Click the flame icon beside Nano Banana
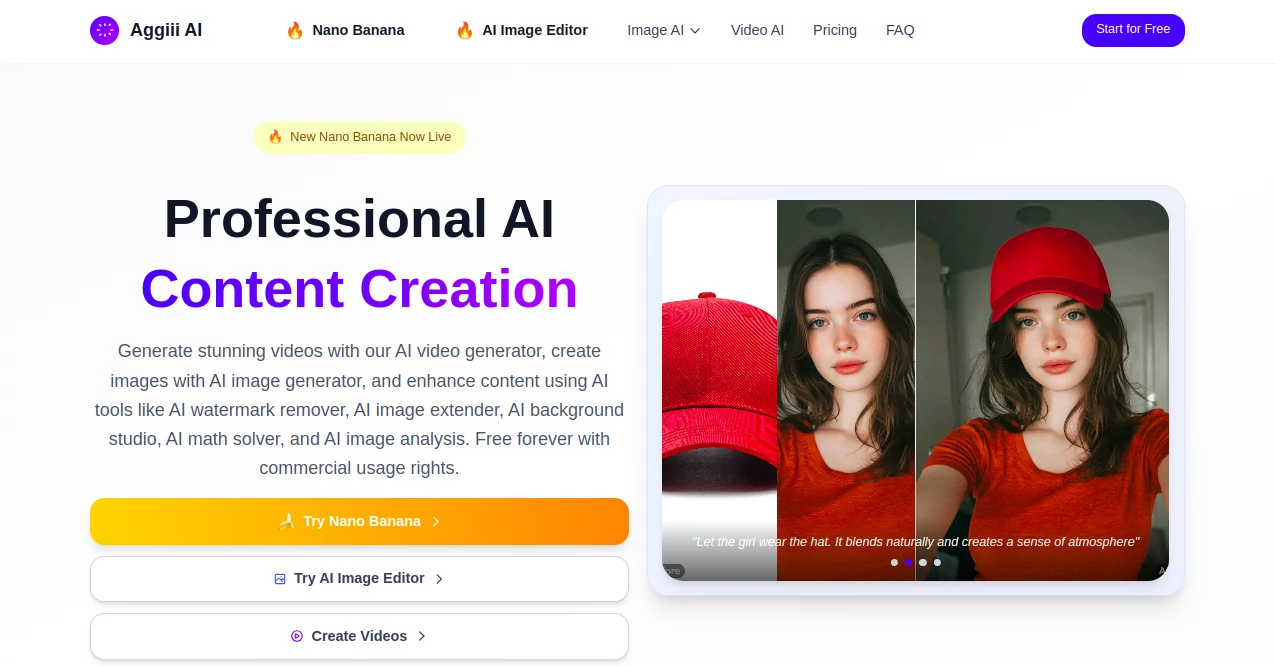The width and height of the screenshot is (1275, 666). (296, 30)
